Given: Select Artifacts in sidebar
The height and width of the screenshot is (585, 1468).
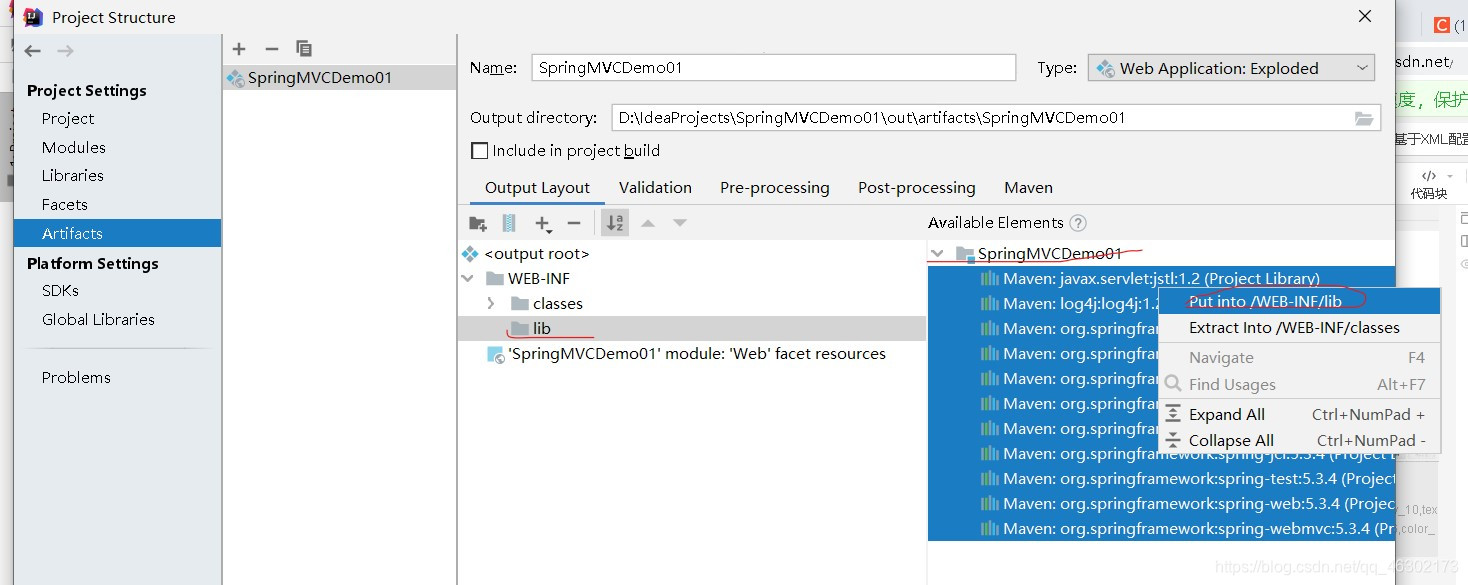Looking at the screenshot, I should [117, 233].
